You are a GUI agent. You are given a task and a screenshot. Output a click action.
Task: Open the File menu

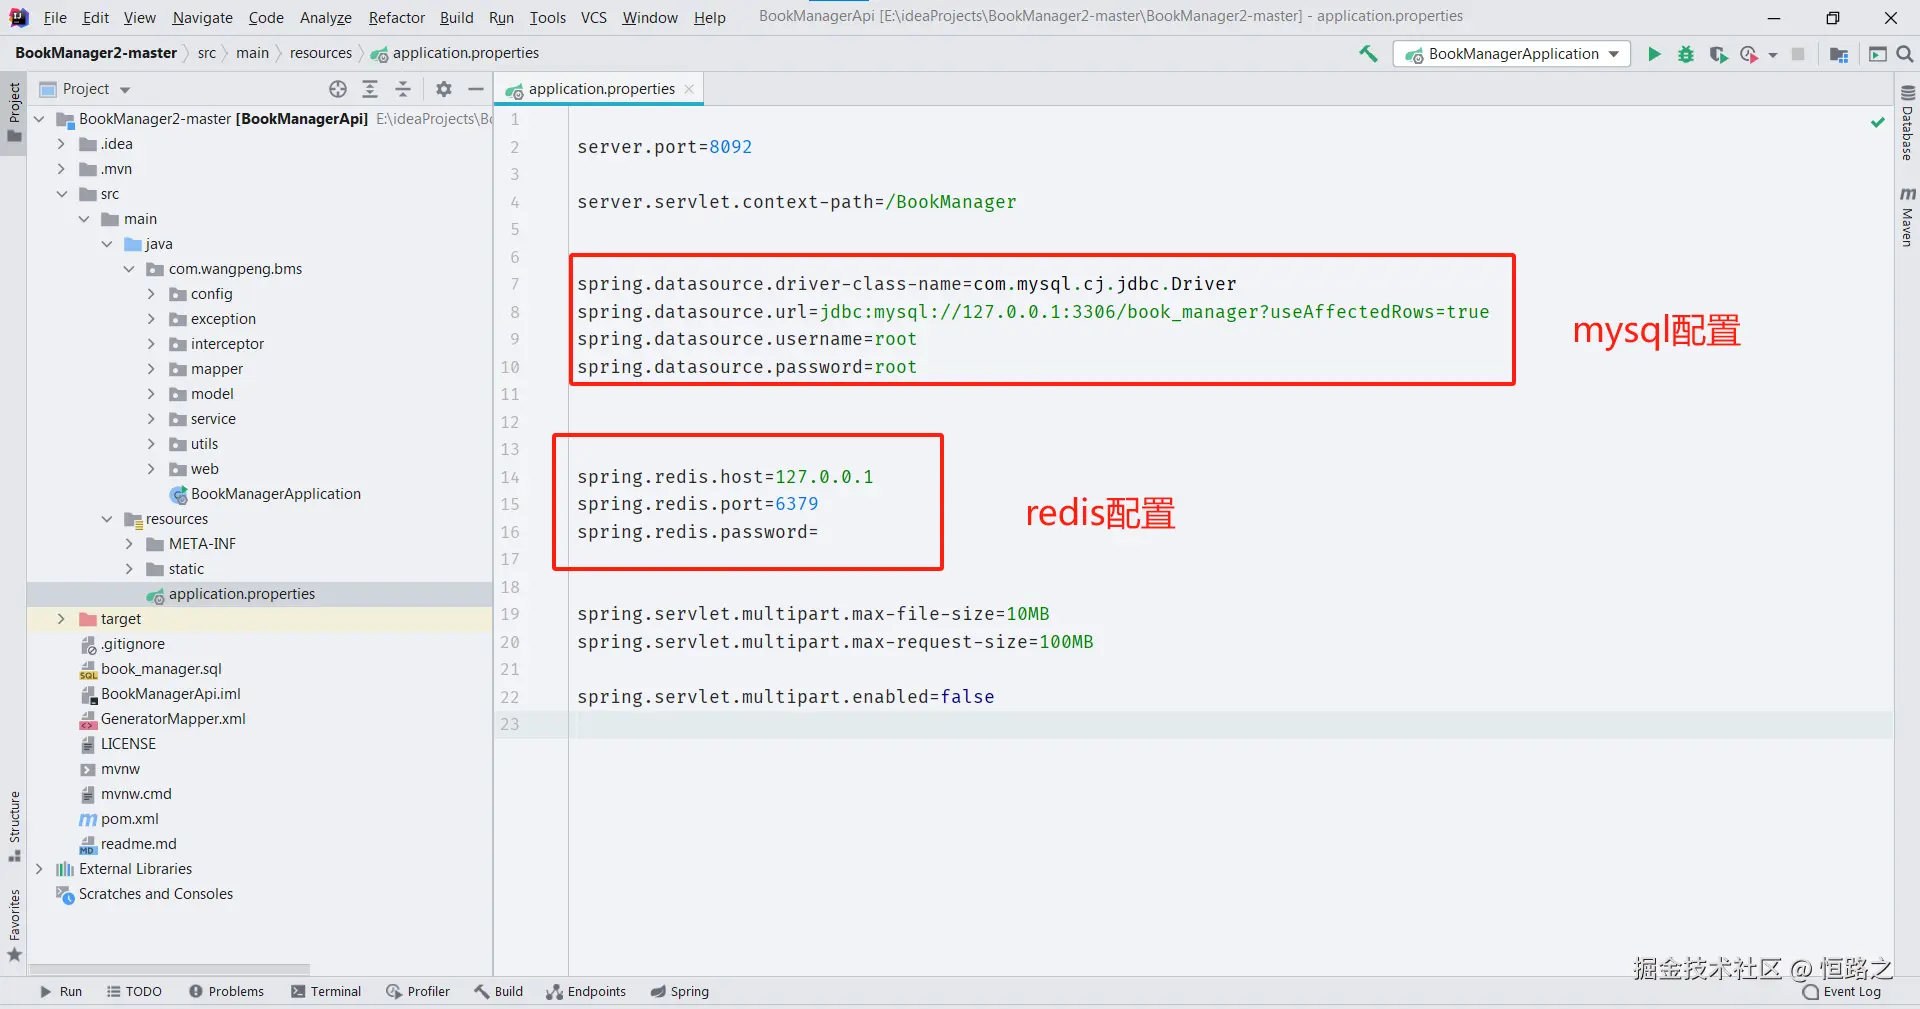55,17
